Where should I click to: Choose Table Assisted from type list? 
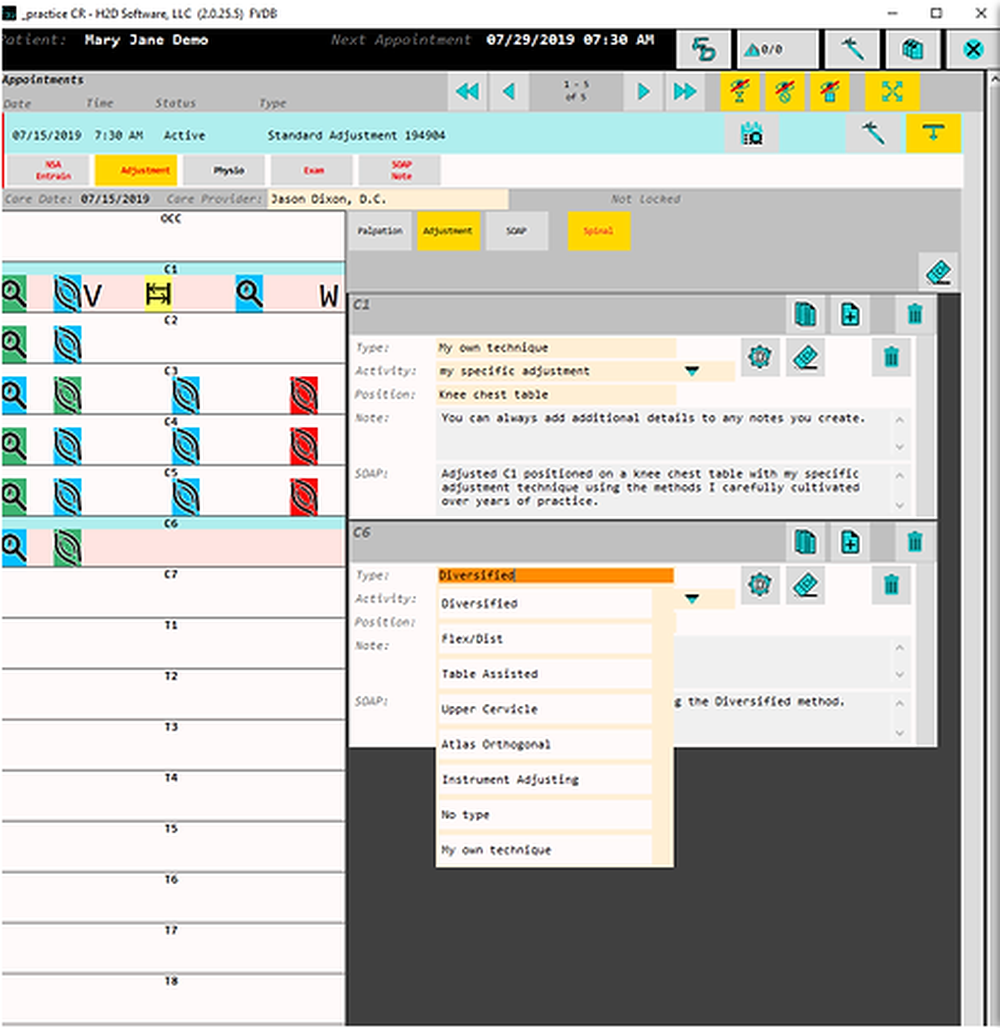click(x=544, y=674)
